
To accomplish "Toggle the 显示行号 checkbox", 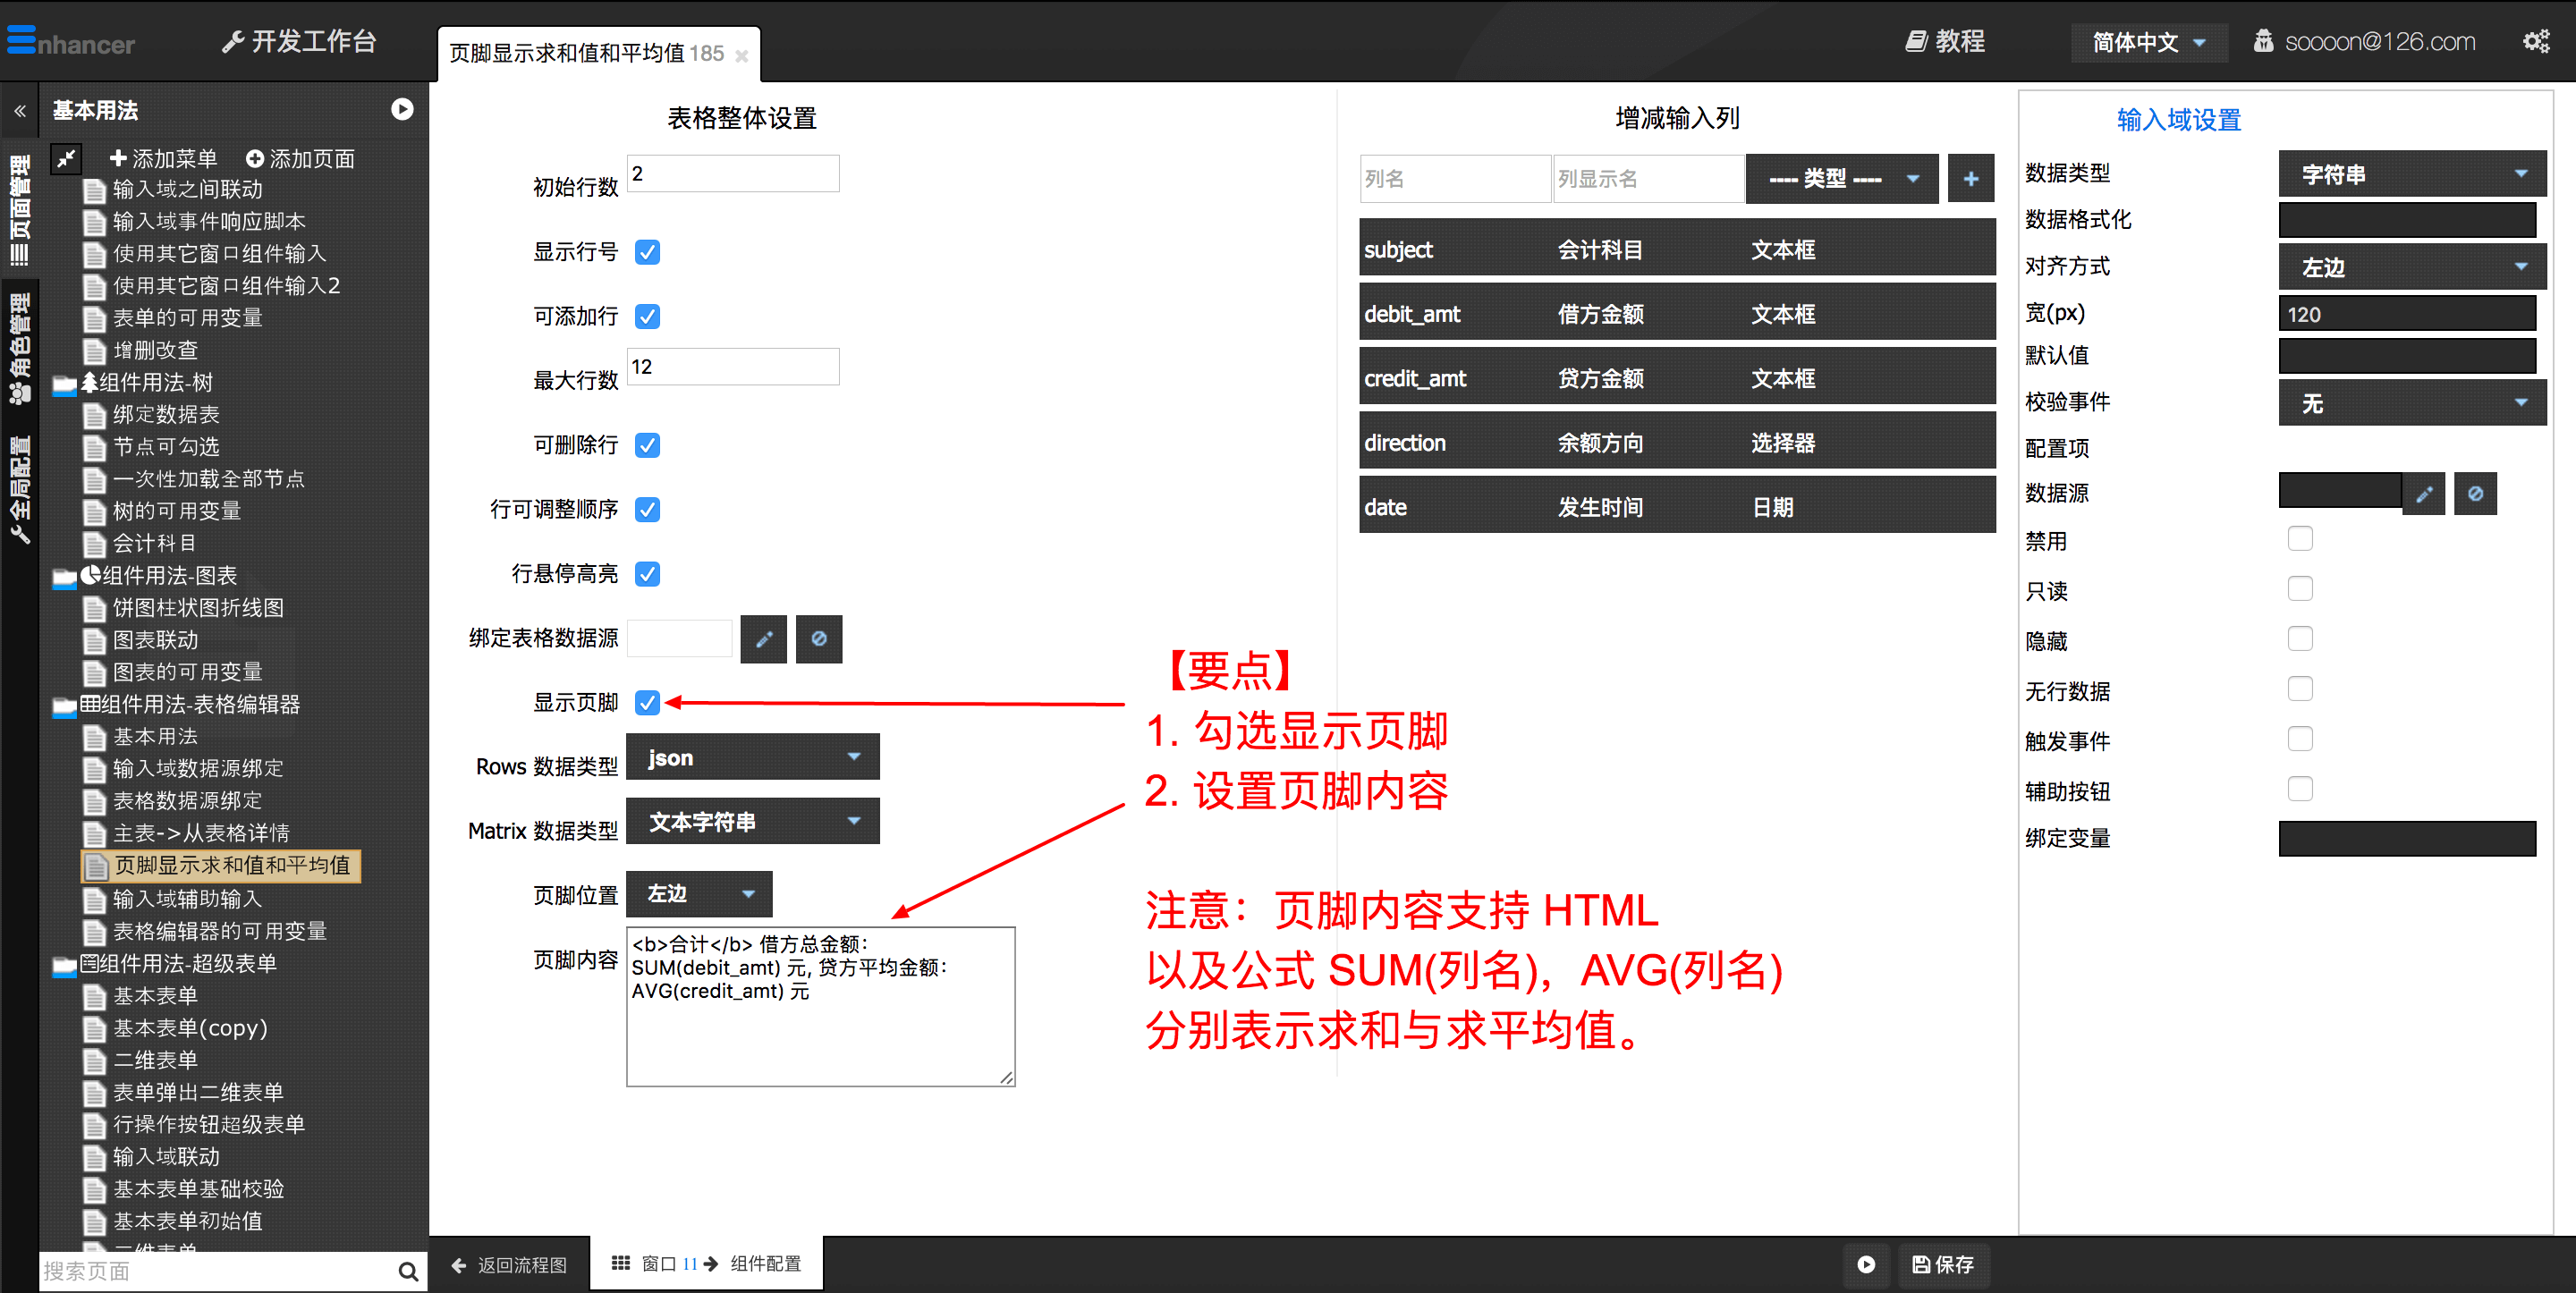I will coord(647,252).
